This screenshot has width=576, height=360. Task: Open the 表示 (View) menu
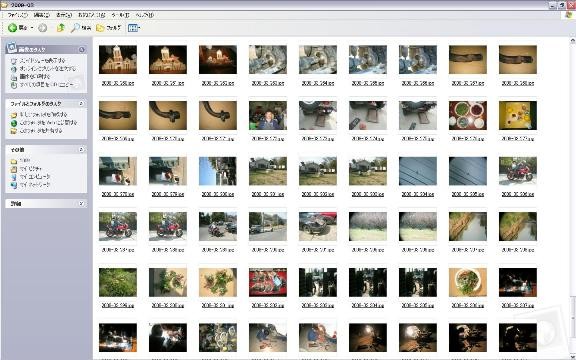(64, 15)
